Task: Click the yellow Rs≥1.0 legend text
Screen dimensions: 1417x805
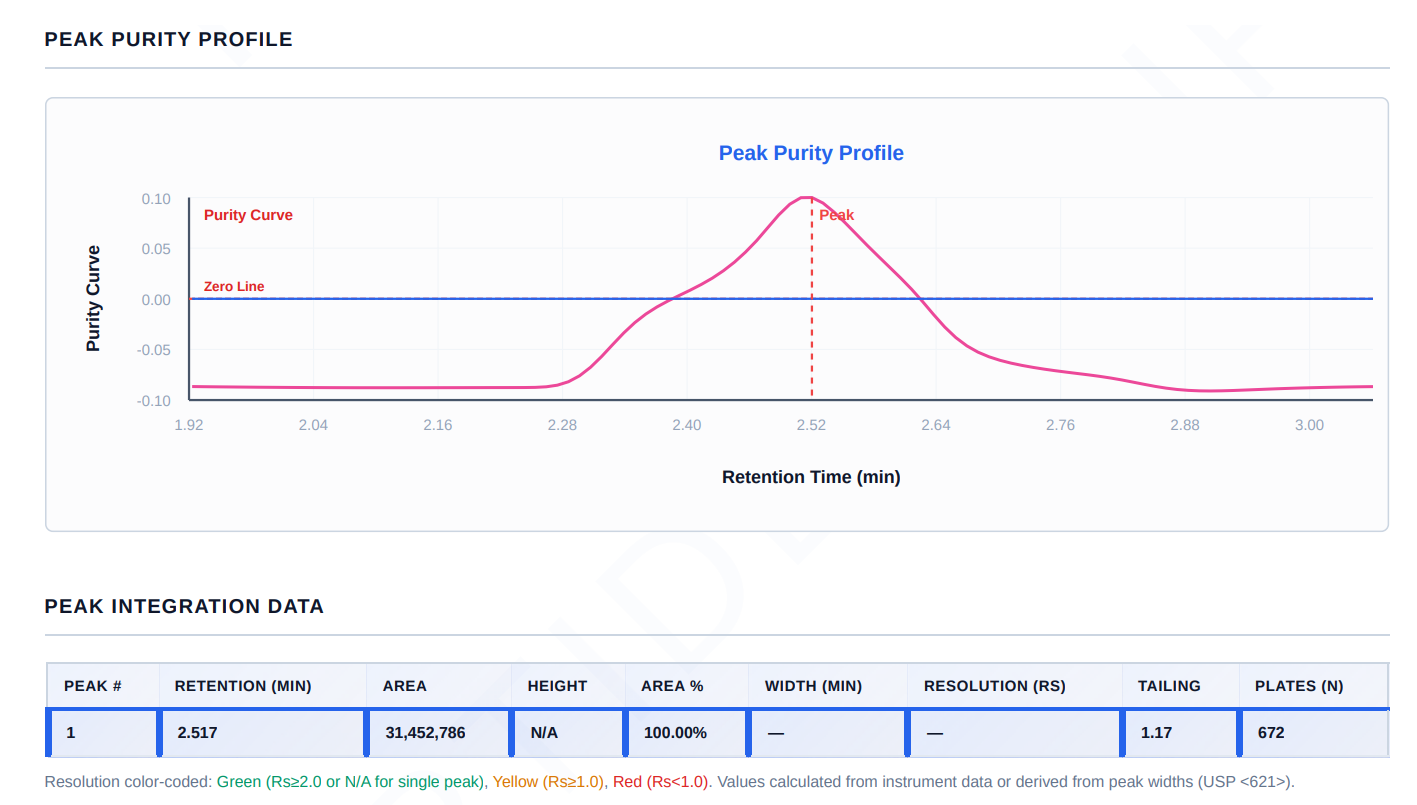Action: pos(547,782)
